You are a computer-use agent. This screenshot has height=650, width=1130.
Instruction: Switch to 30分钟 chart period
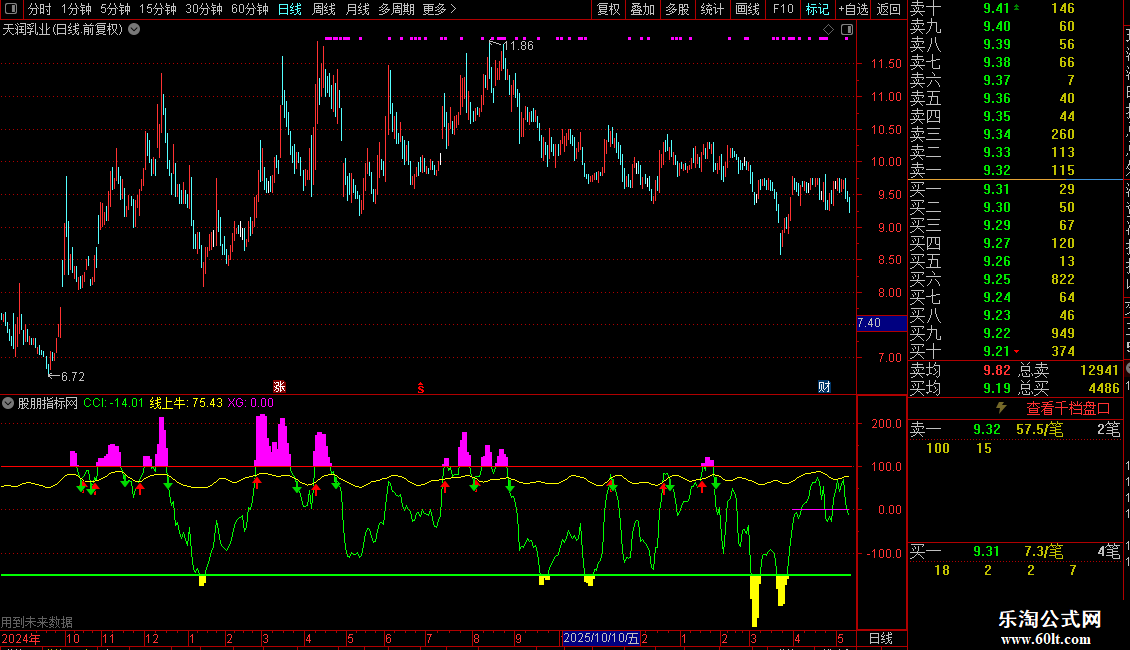tap(204, 9)
